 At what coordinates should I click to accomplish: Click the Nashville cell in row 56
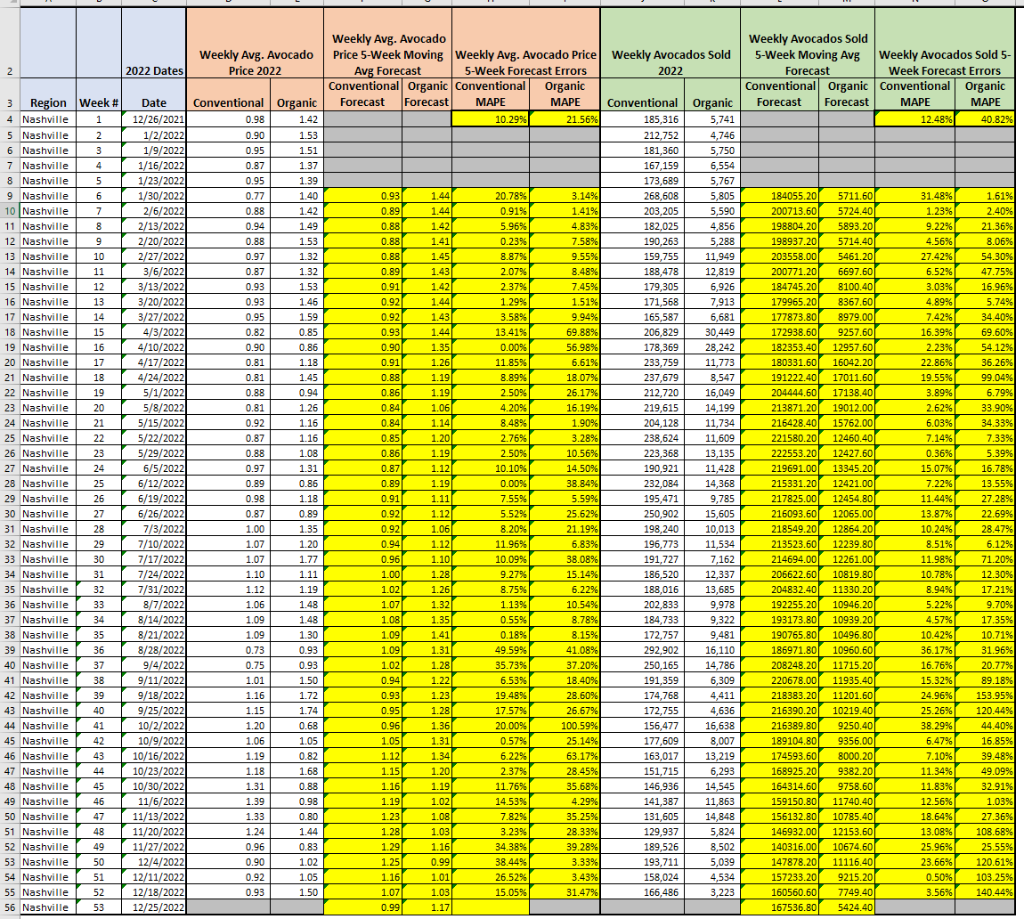pos(48,907)
